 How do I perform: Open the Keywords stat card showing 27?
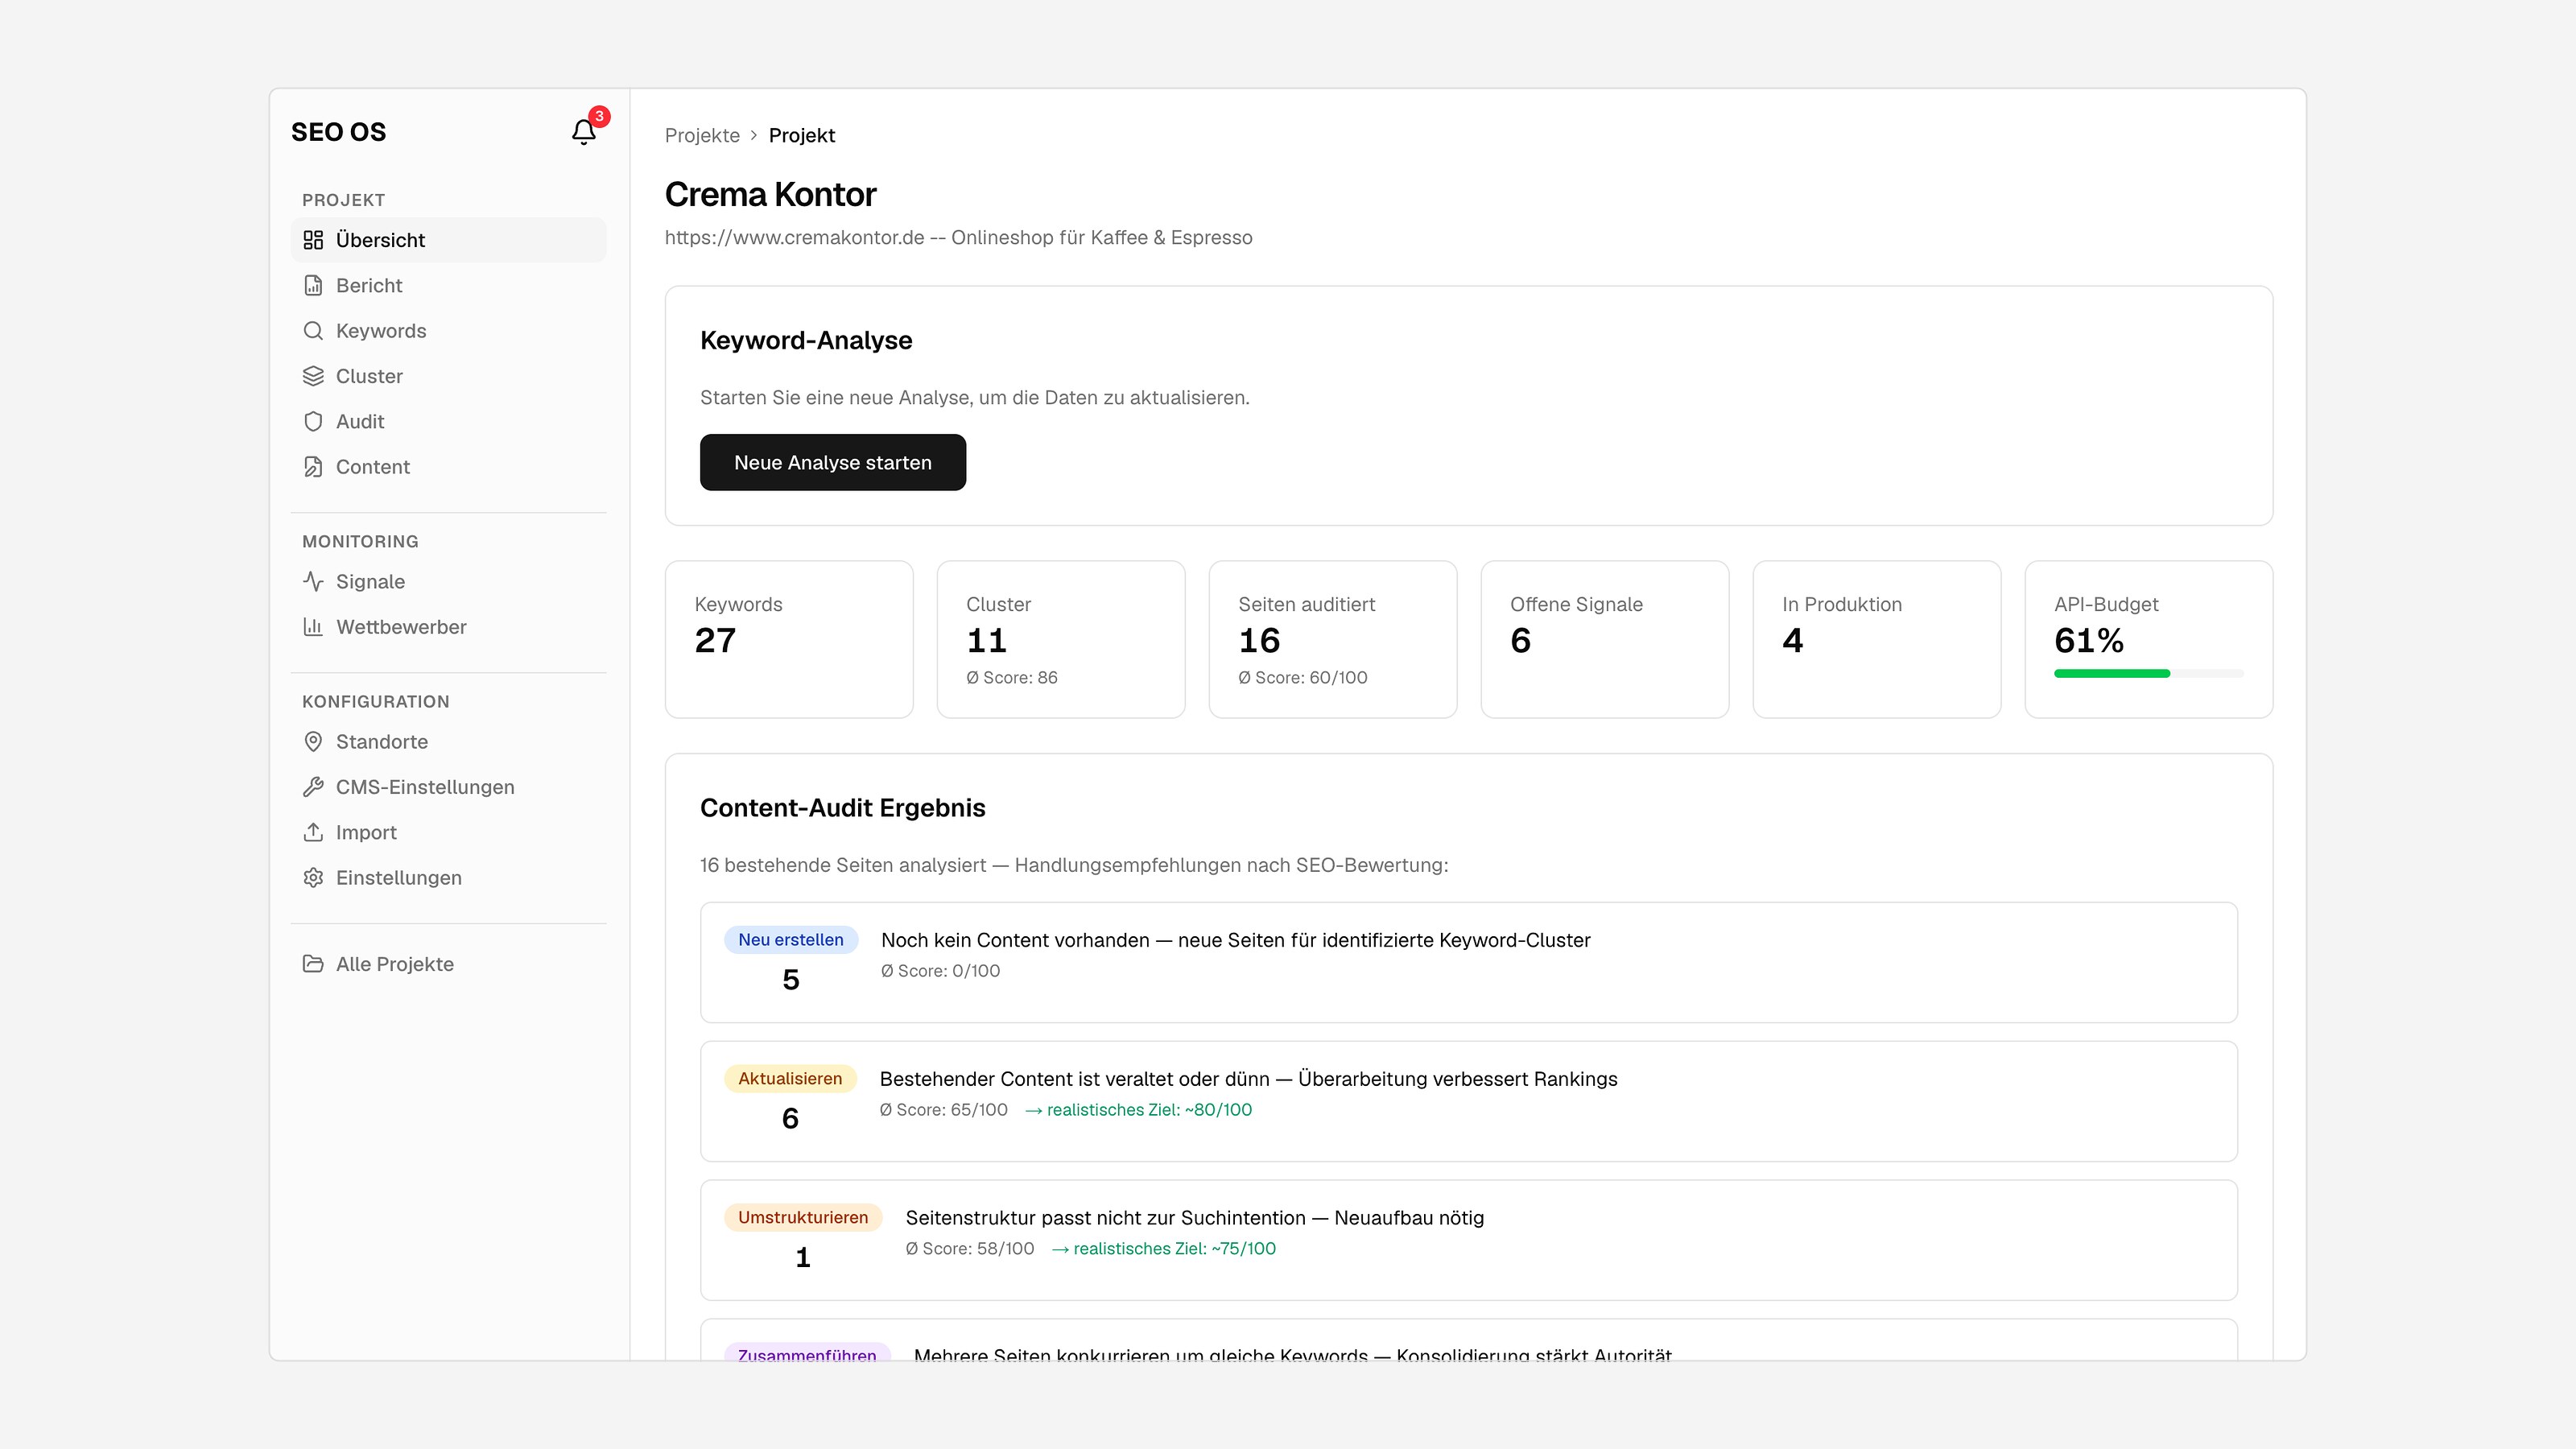coord(789,639)
